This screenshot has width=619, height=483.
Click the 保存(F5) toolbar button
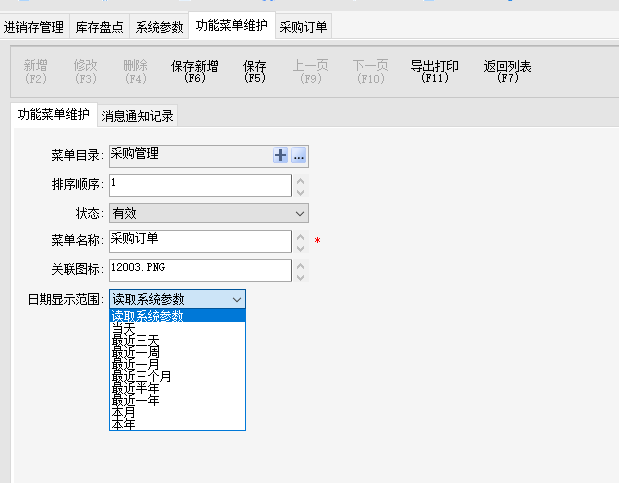tap(255, 71)
